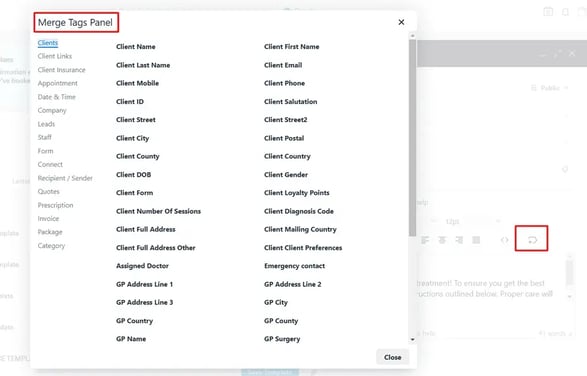Choose the Prescription category

55,205
